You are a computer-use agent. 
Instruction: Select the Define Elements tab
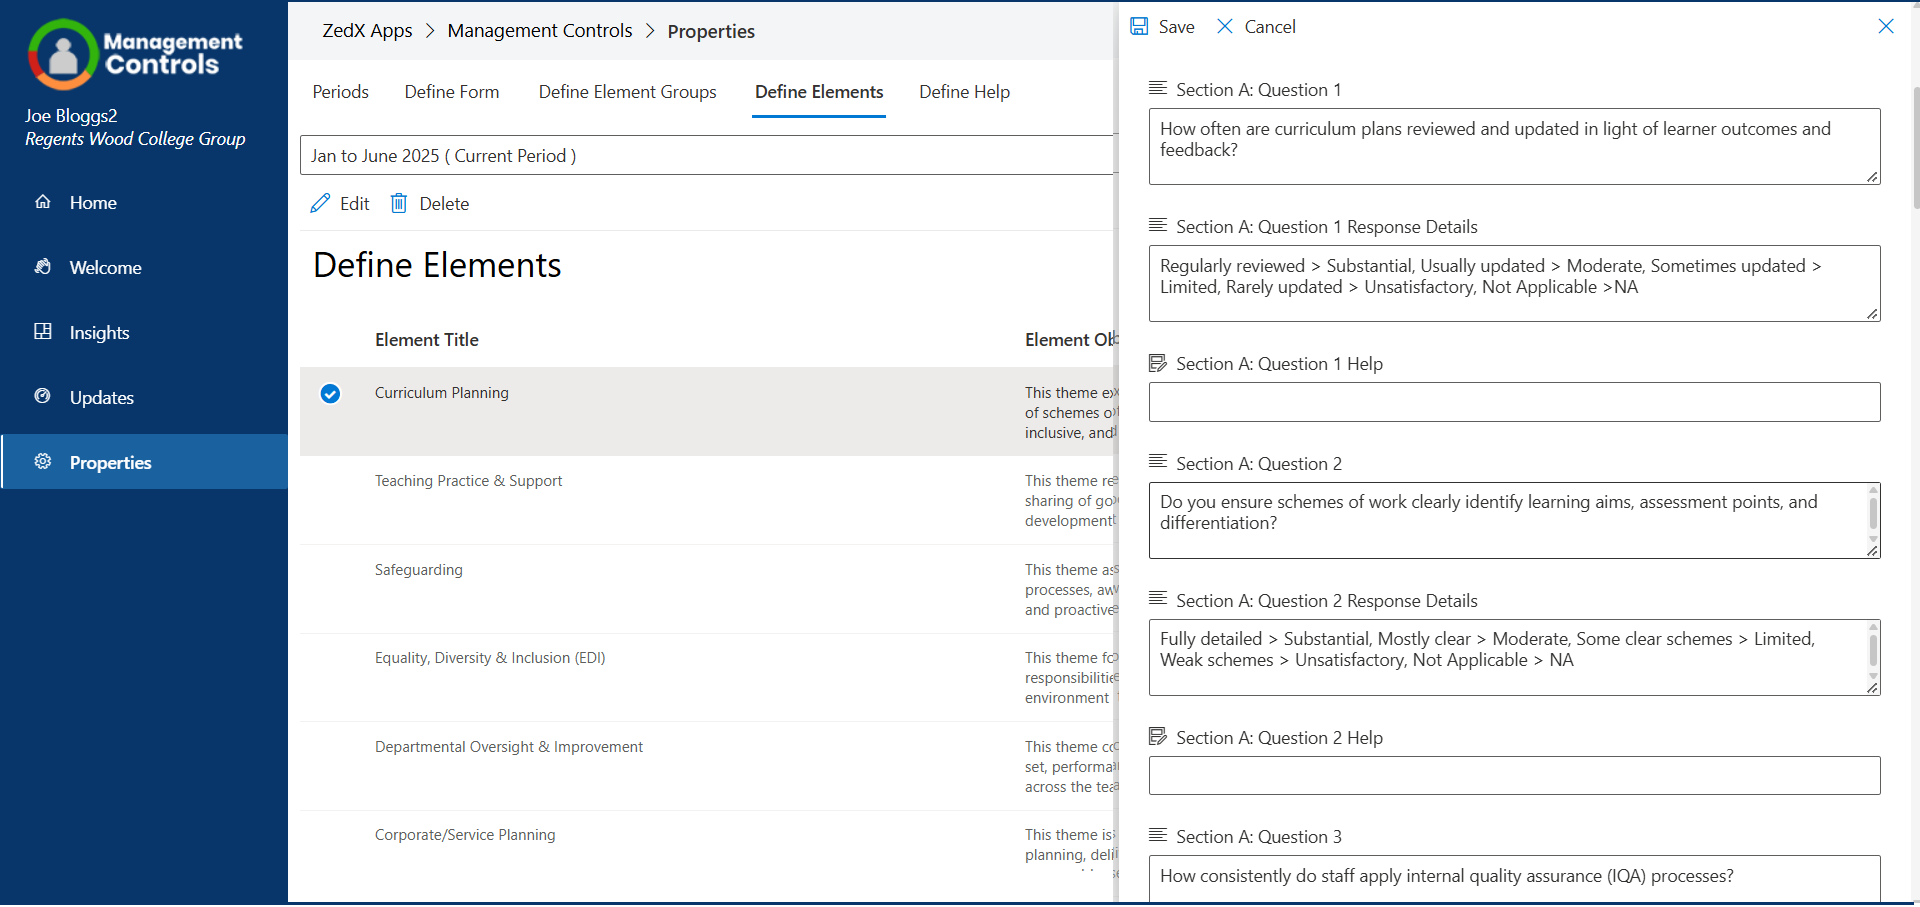tap(819, 92)
